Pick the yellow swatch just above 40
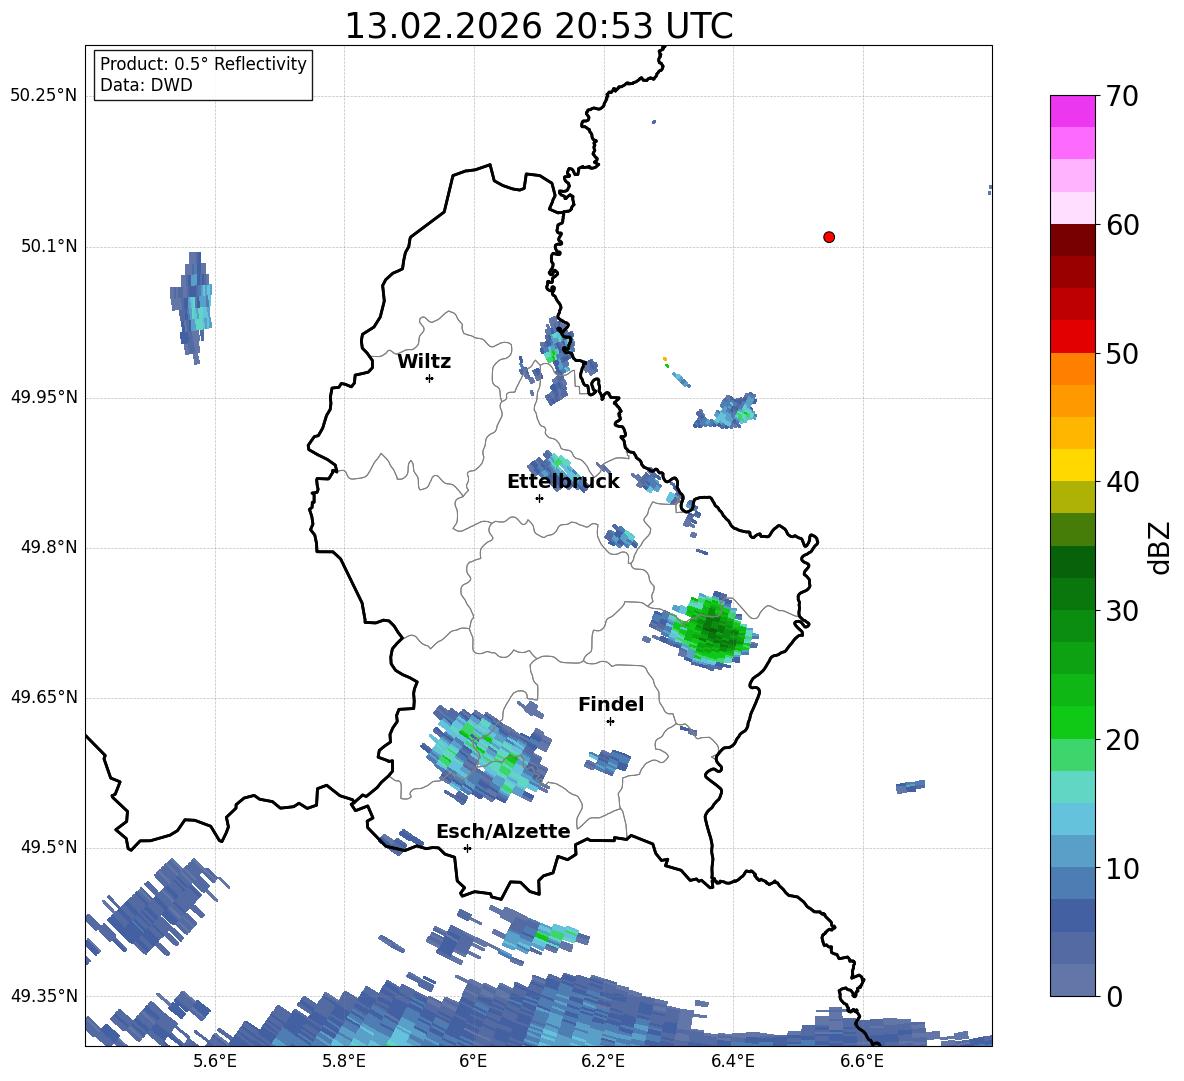This screenshot has height=1081, width=1184. 1072,466
